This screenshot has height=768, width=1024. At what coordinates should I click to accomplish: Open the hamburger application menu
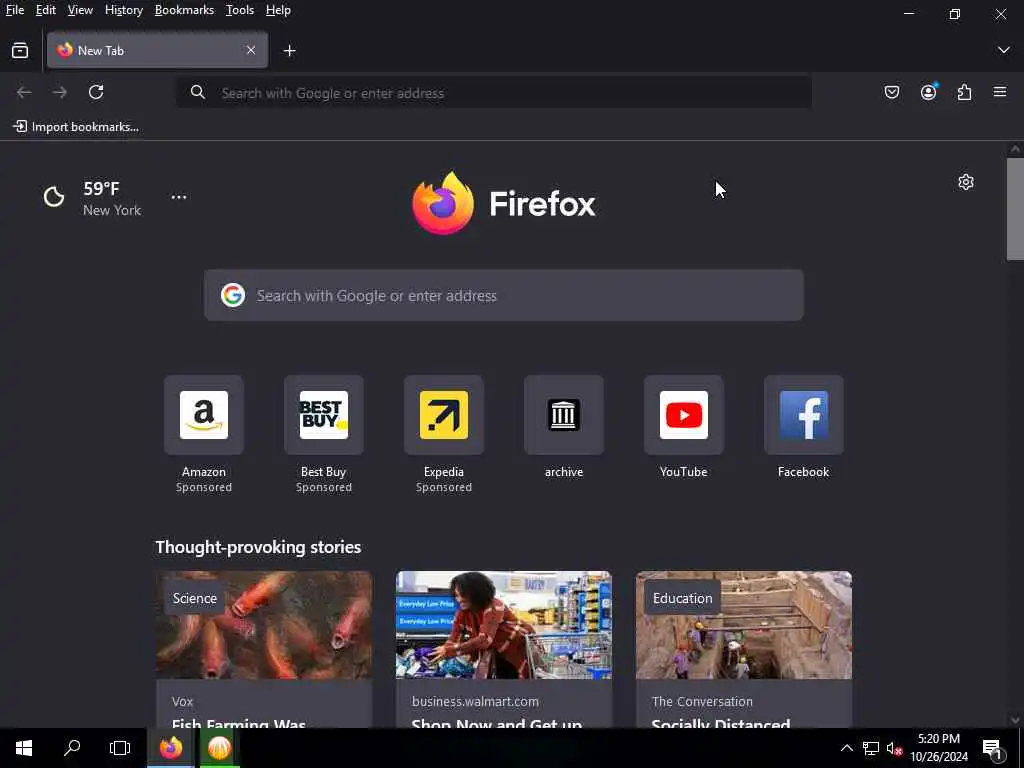[x=1000, y=92]
